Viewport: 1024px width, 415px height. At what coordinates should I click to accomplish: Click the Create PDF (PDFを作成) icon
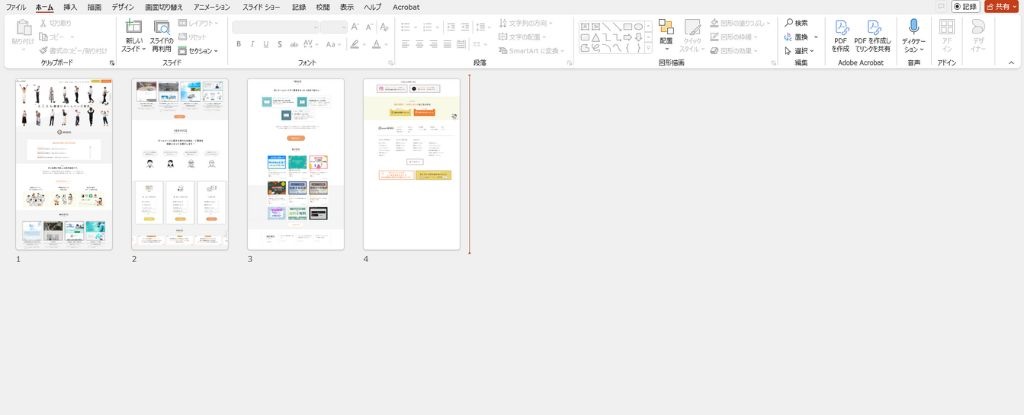click(x=841, y=28)
